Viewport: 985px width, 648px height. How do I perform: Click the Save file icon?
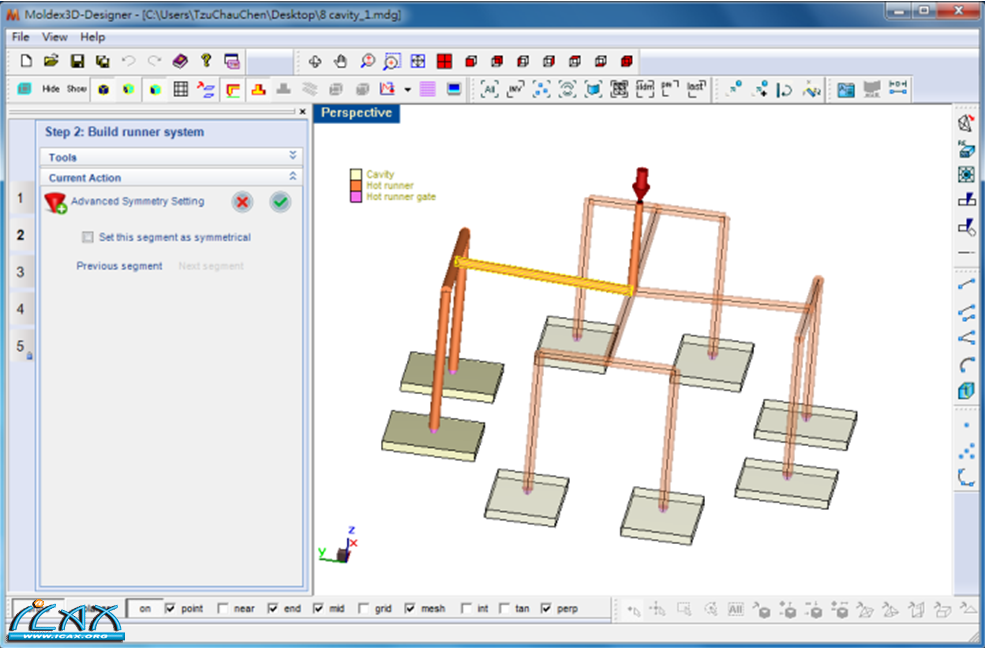tap(76, 61)
